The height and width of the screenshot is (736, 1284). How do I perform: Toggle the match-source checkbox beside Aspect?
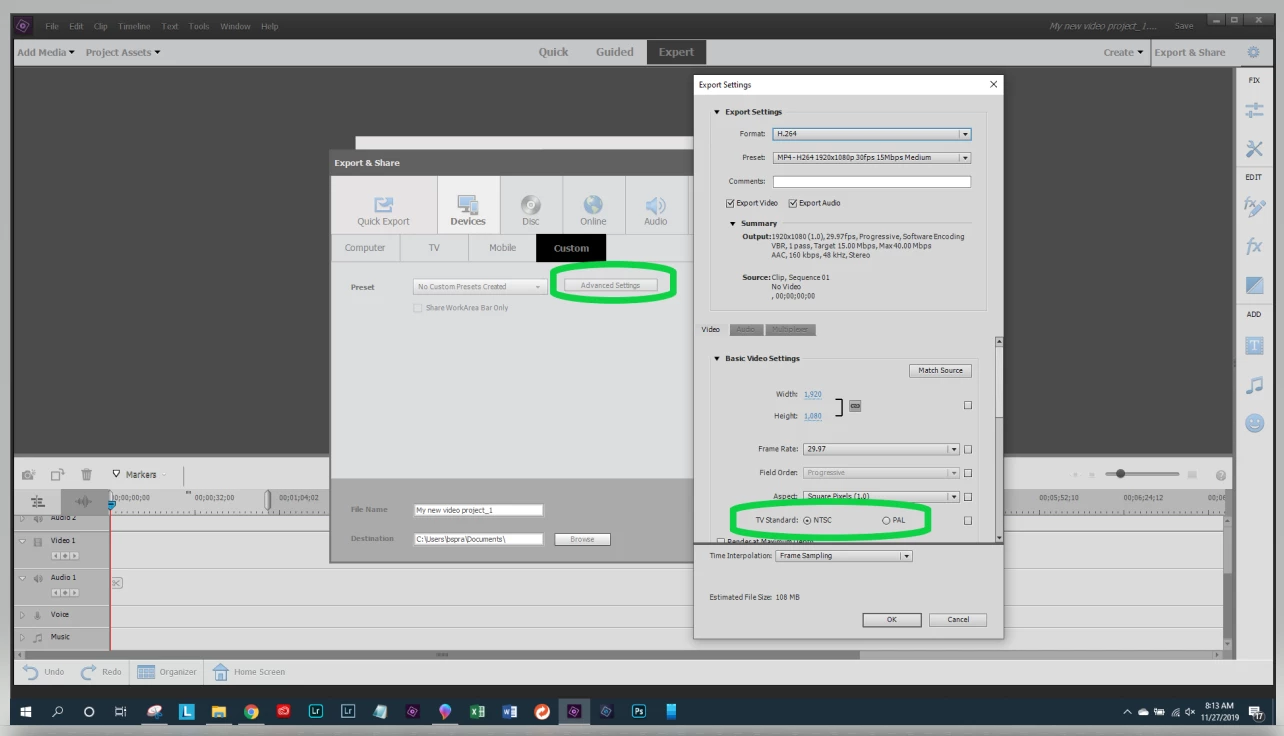click(968, 497)
